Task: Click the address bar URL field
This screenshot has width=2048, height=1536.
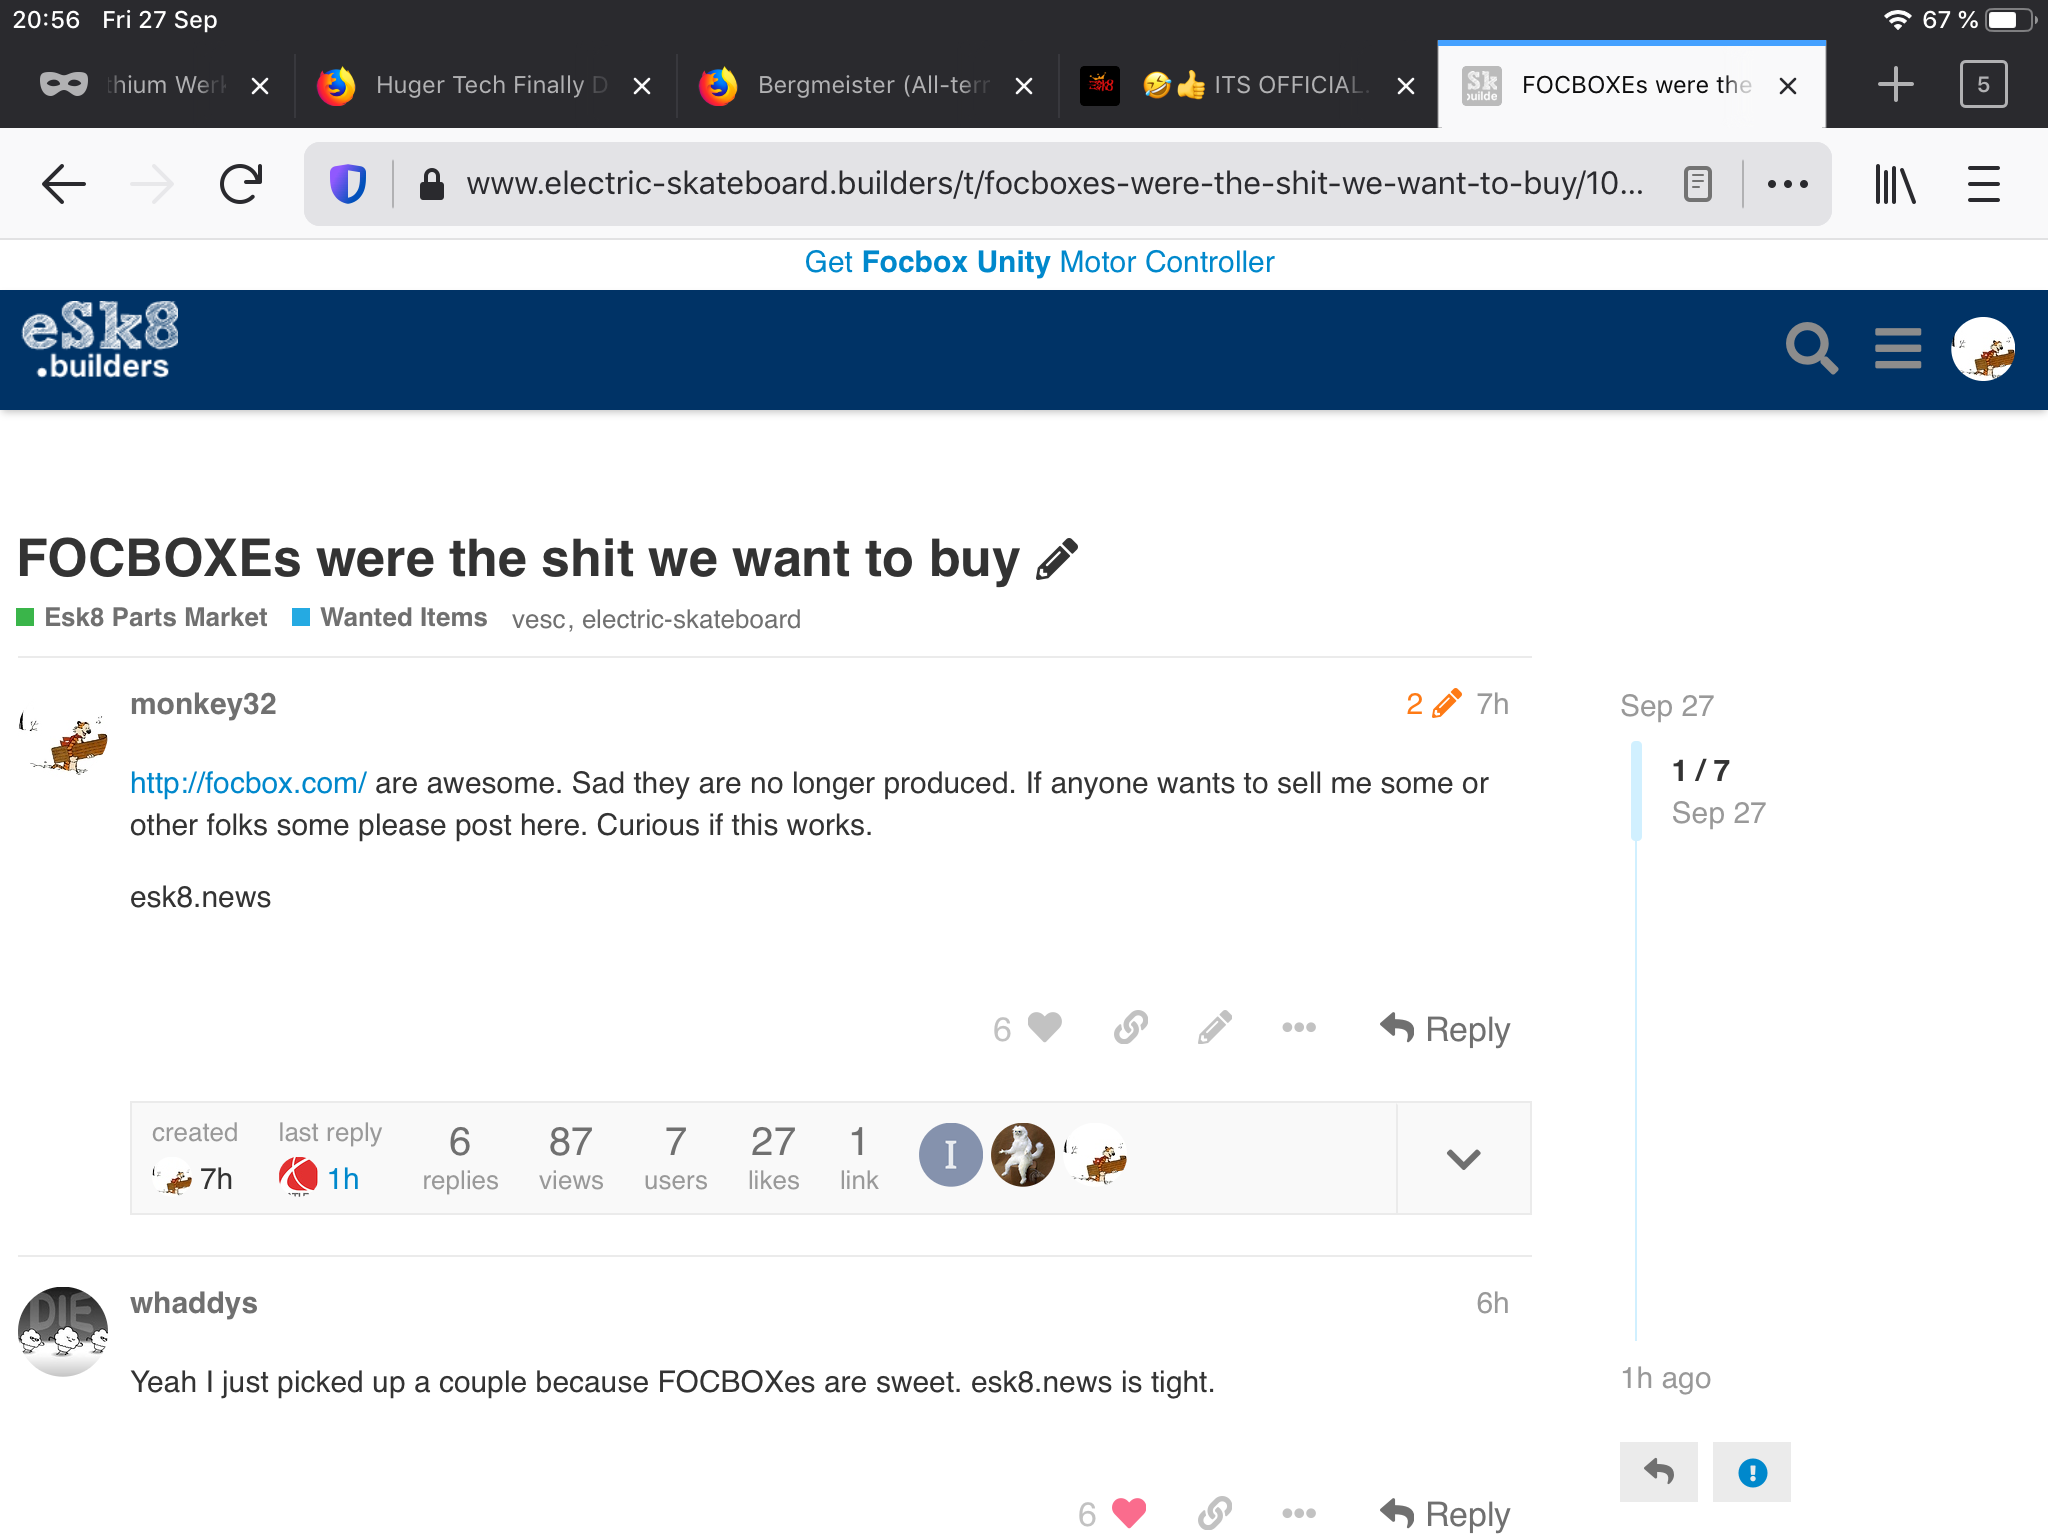Action: coord(1054,184)
